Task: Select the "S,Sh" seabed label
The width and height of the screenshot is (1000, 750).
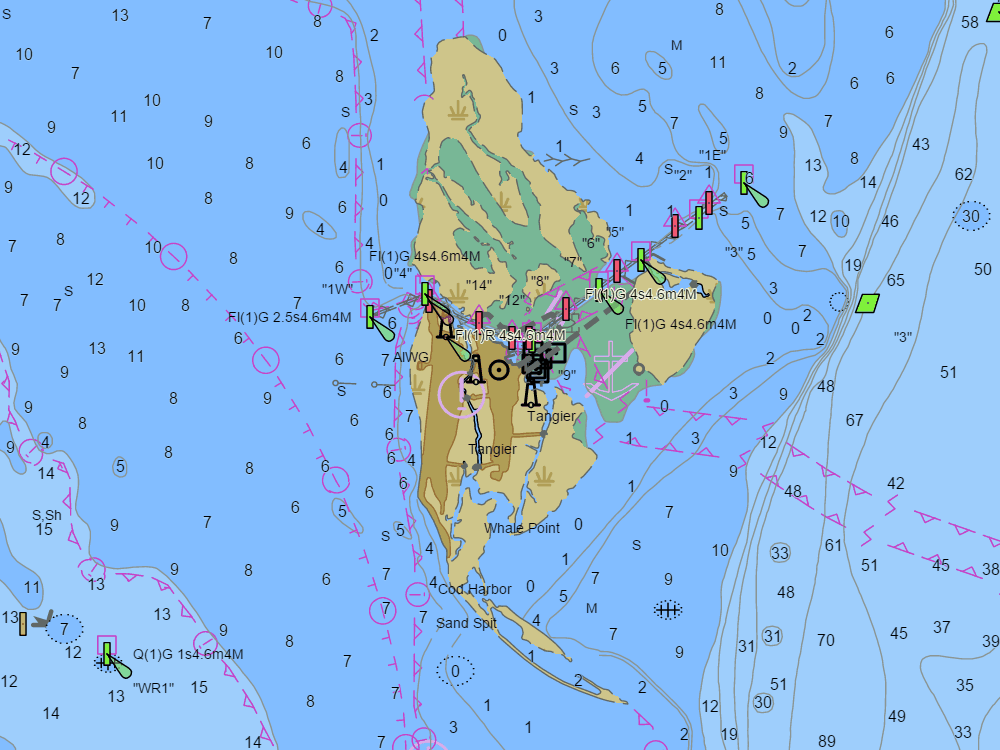Action: click(47, 515)
